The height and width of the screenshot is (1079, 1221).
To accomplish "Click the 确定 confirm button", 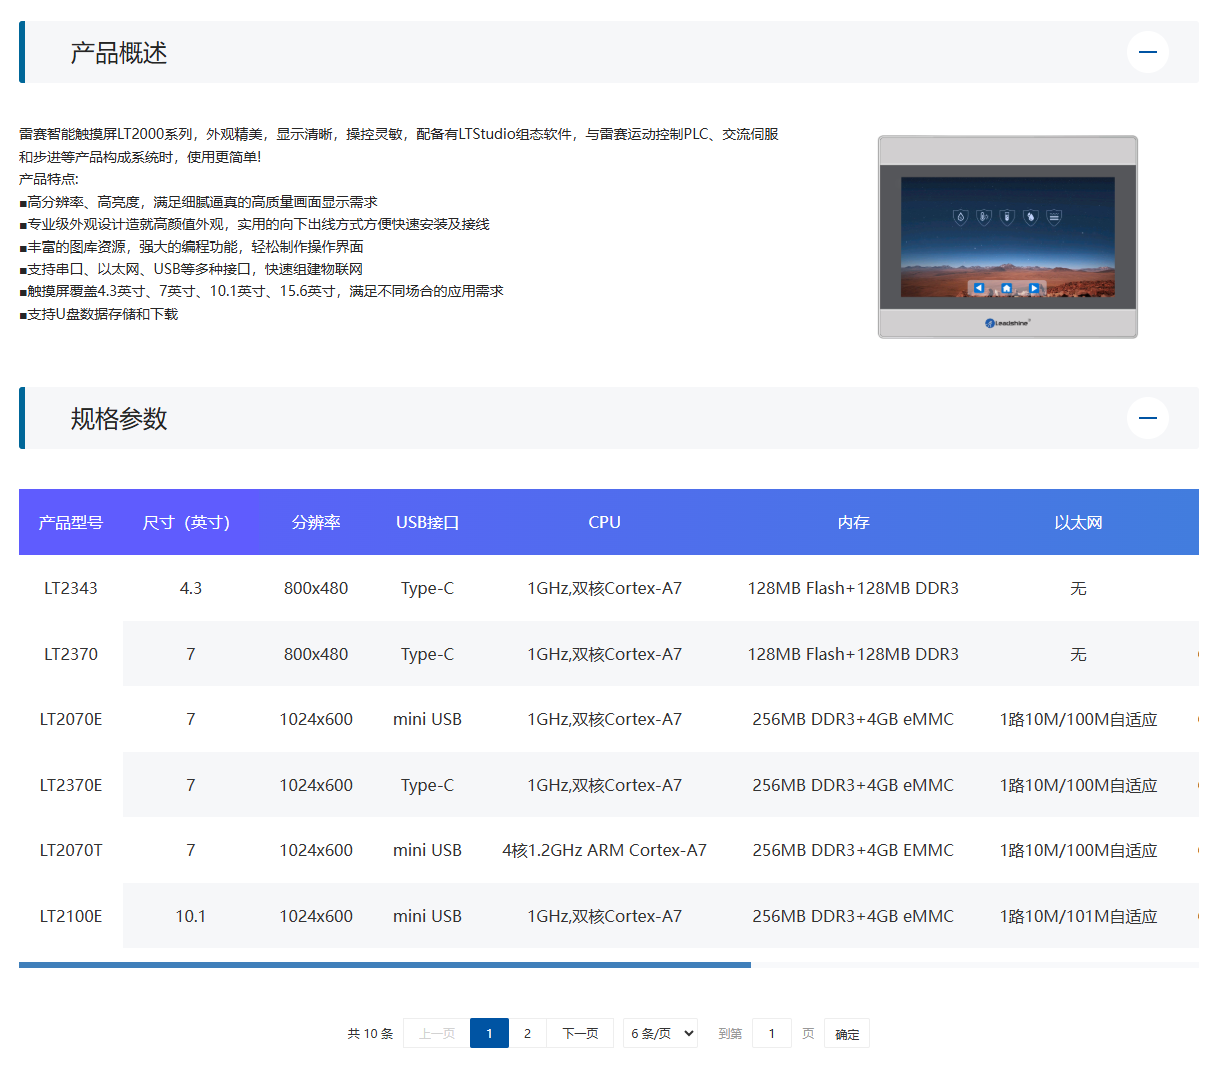I will coord(846,1033).
